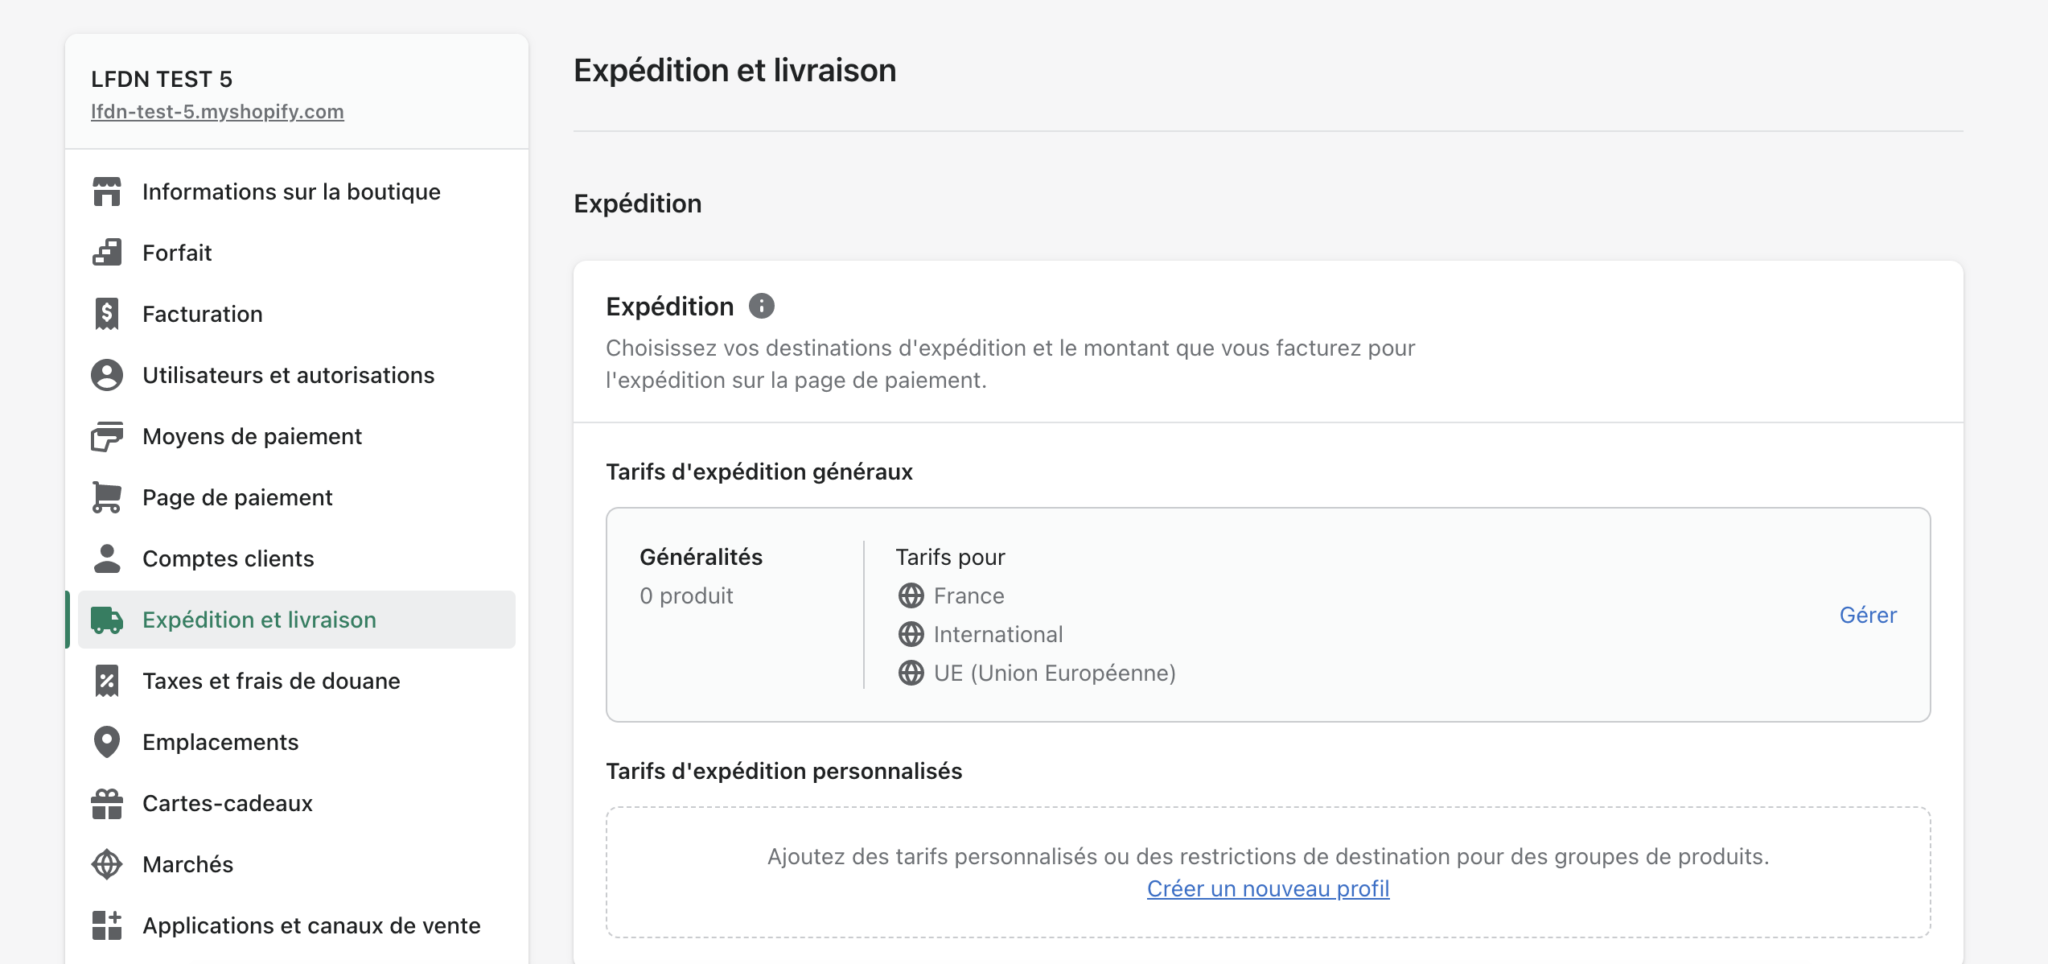The height and width of the screenshot is (964, 2048).
Task: Open Informations sur la boutique settings page
Action: (x=291, y=192)
